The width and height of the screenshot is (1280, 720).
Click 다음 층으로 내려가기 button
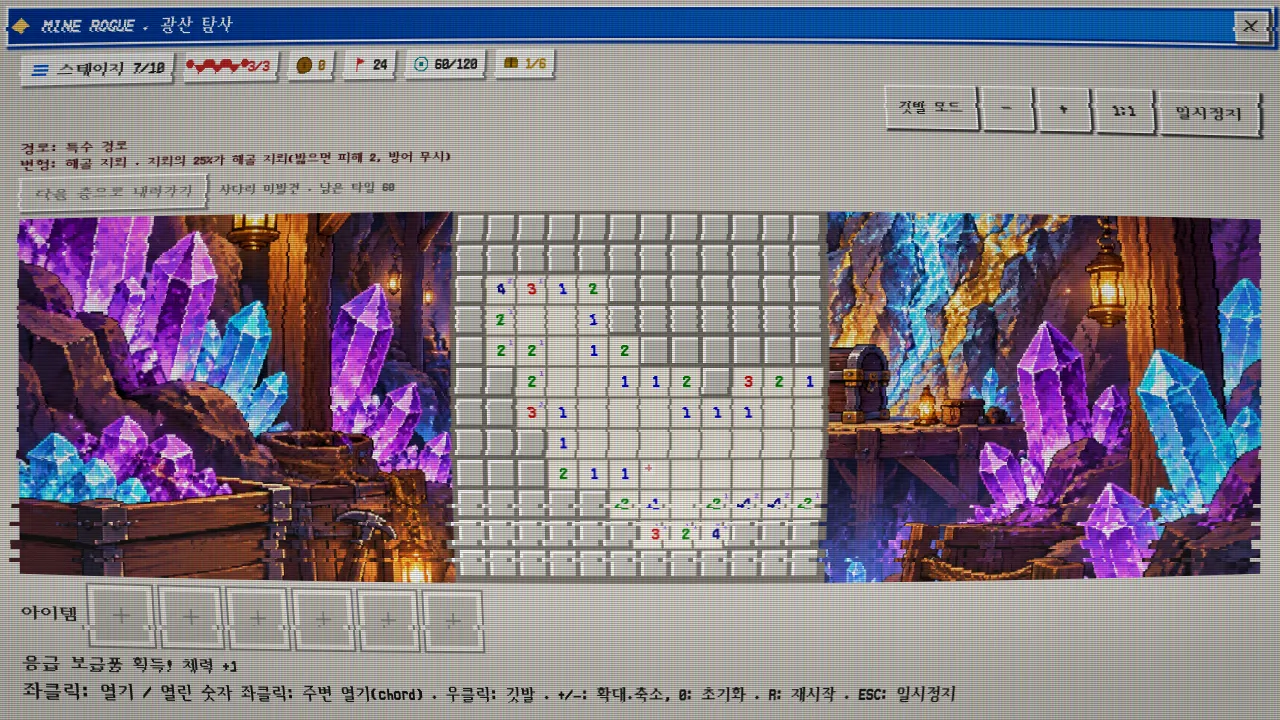pos(113,190)
